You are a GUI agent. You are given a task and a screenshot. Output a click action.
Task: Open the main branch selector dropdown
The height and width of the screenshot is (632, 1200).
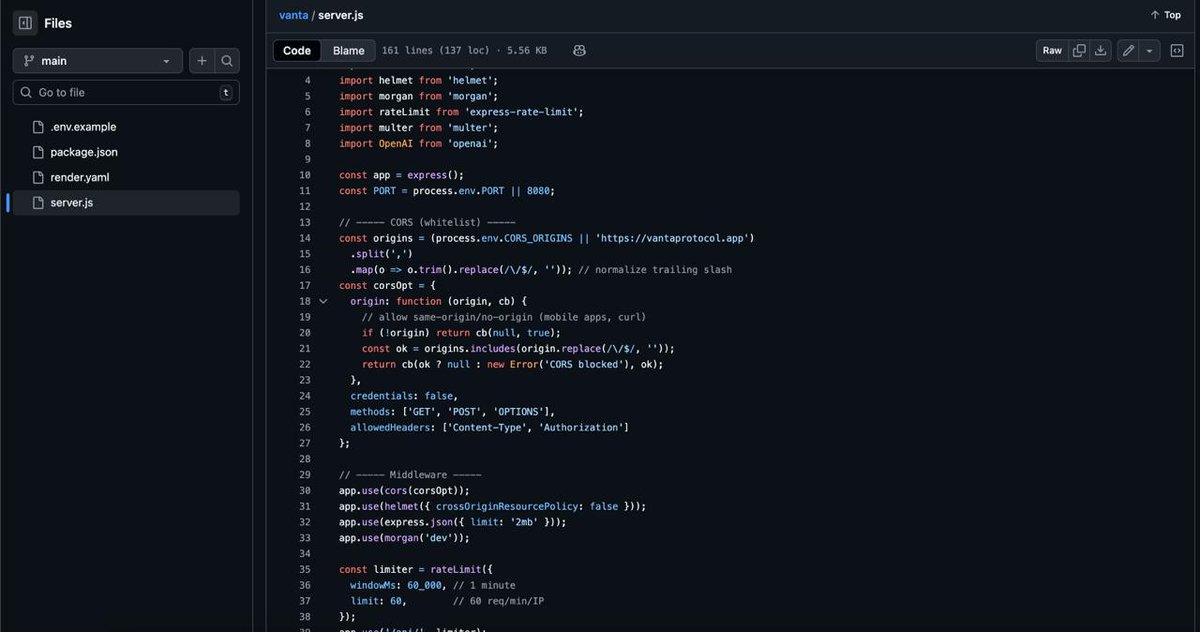(98, 61)
